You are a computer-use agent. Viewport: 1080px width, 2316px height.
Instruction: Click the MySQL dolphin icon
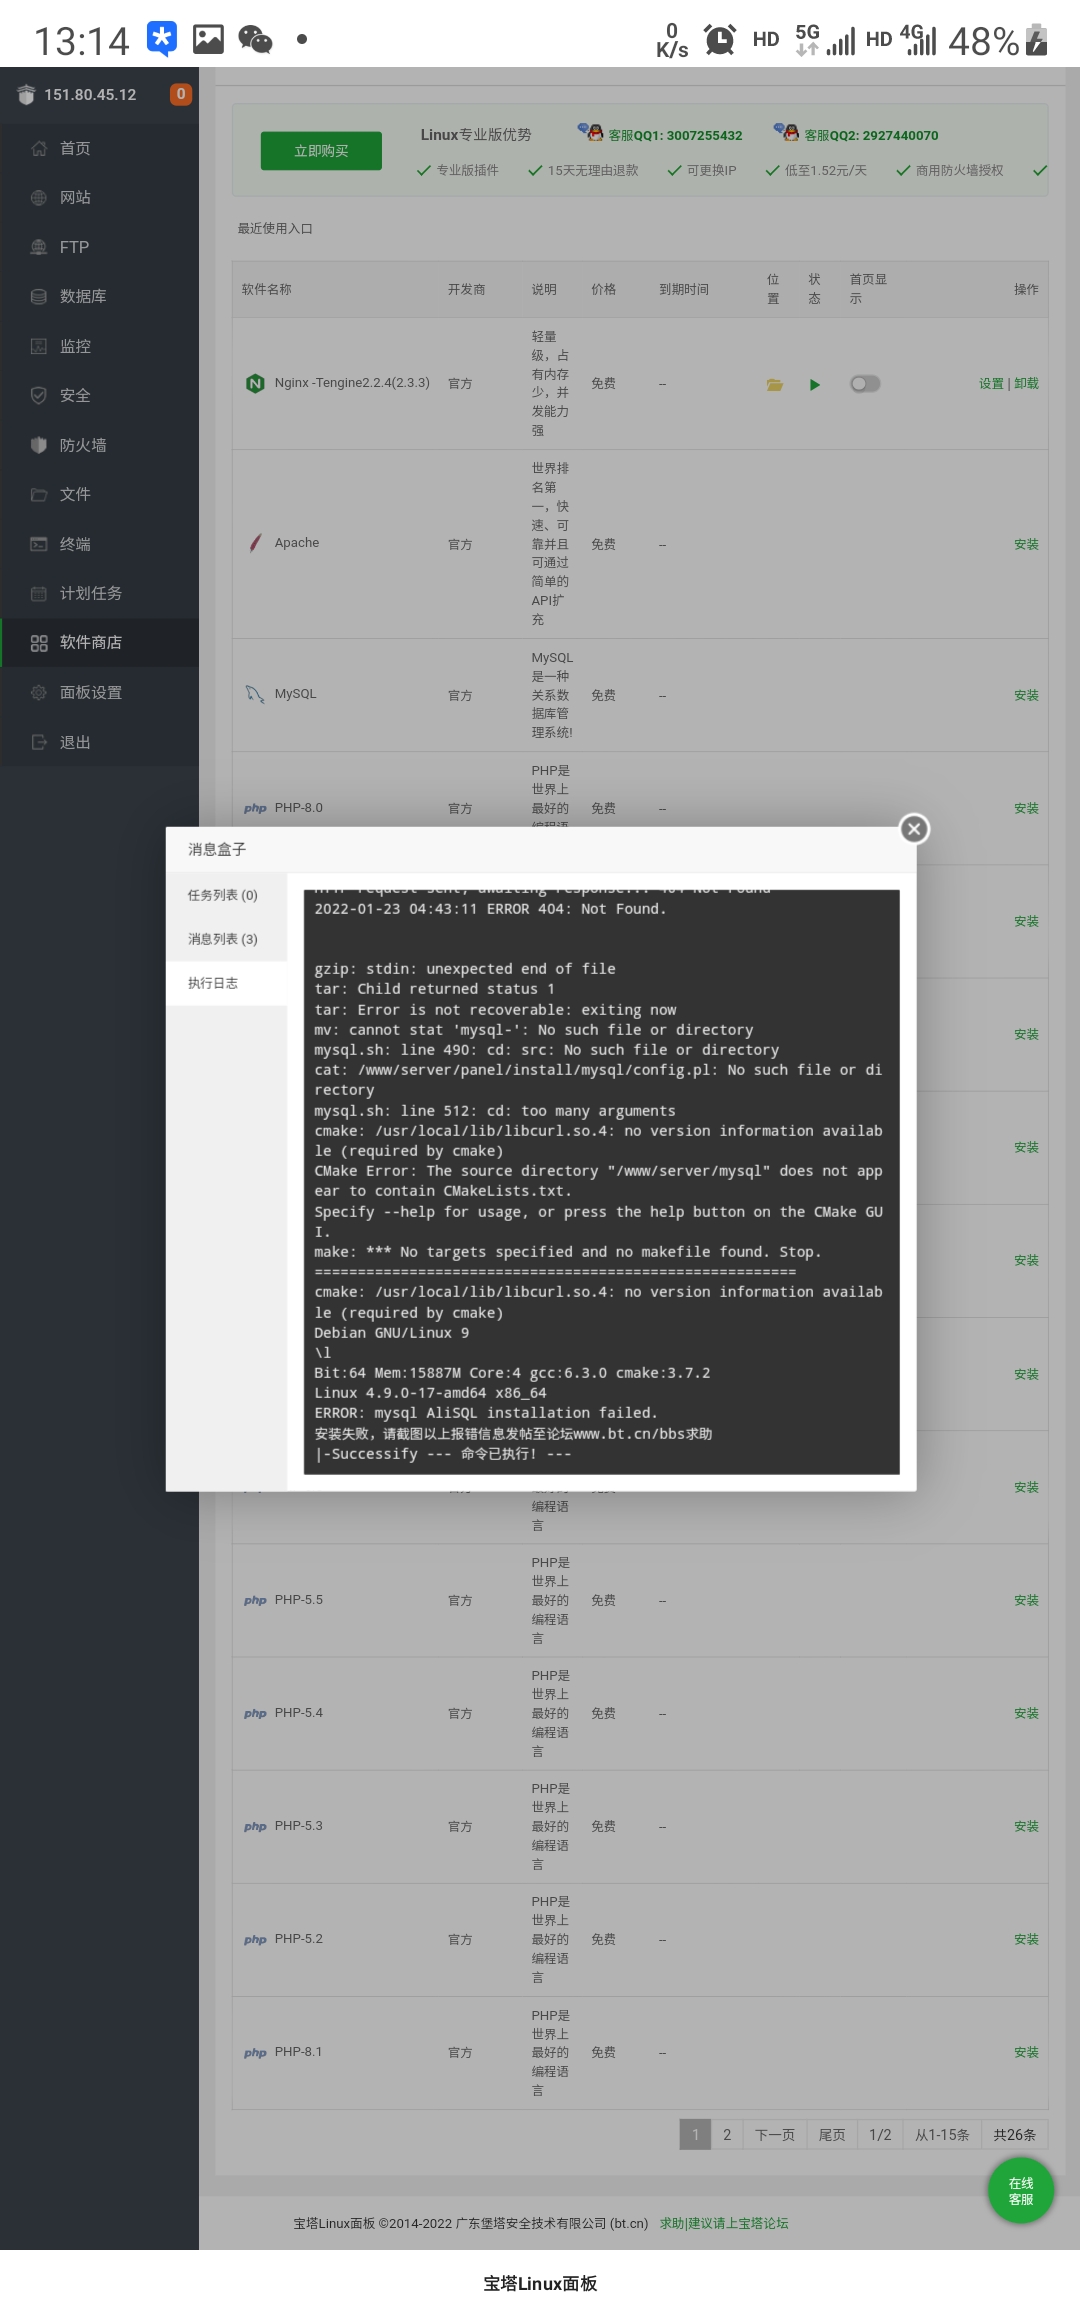pyautogui.click(x=255, y=694)
